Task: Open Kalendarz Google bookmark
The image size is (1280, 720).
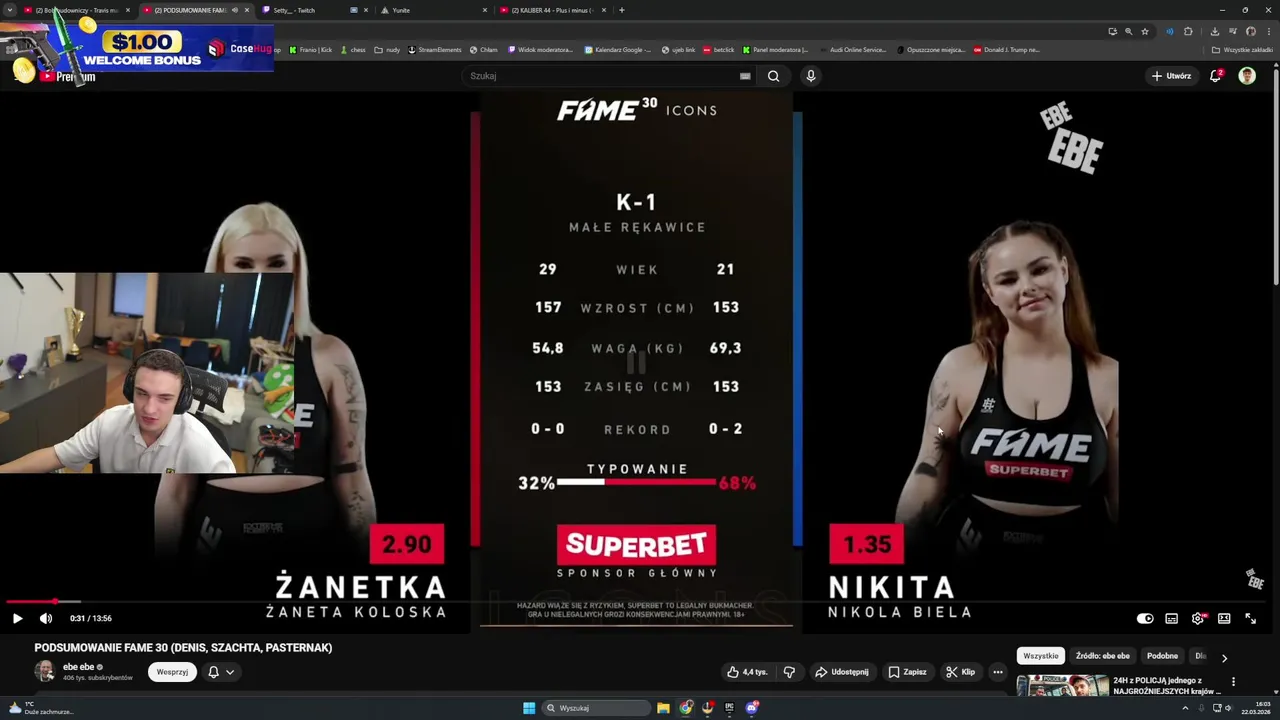Action: pyautogui.click(x=618, y=49)
